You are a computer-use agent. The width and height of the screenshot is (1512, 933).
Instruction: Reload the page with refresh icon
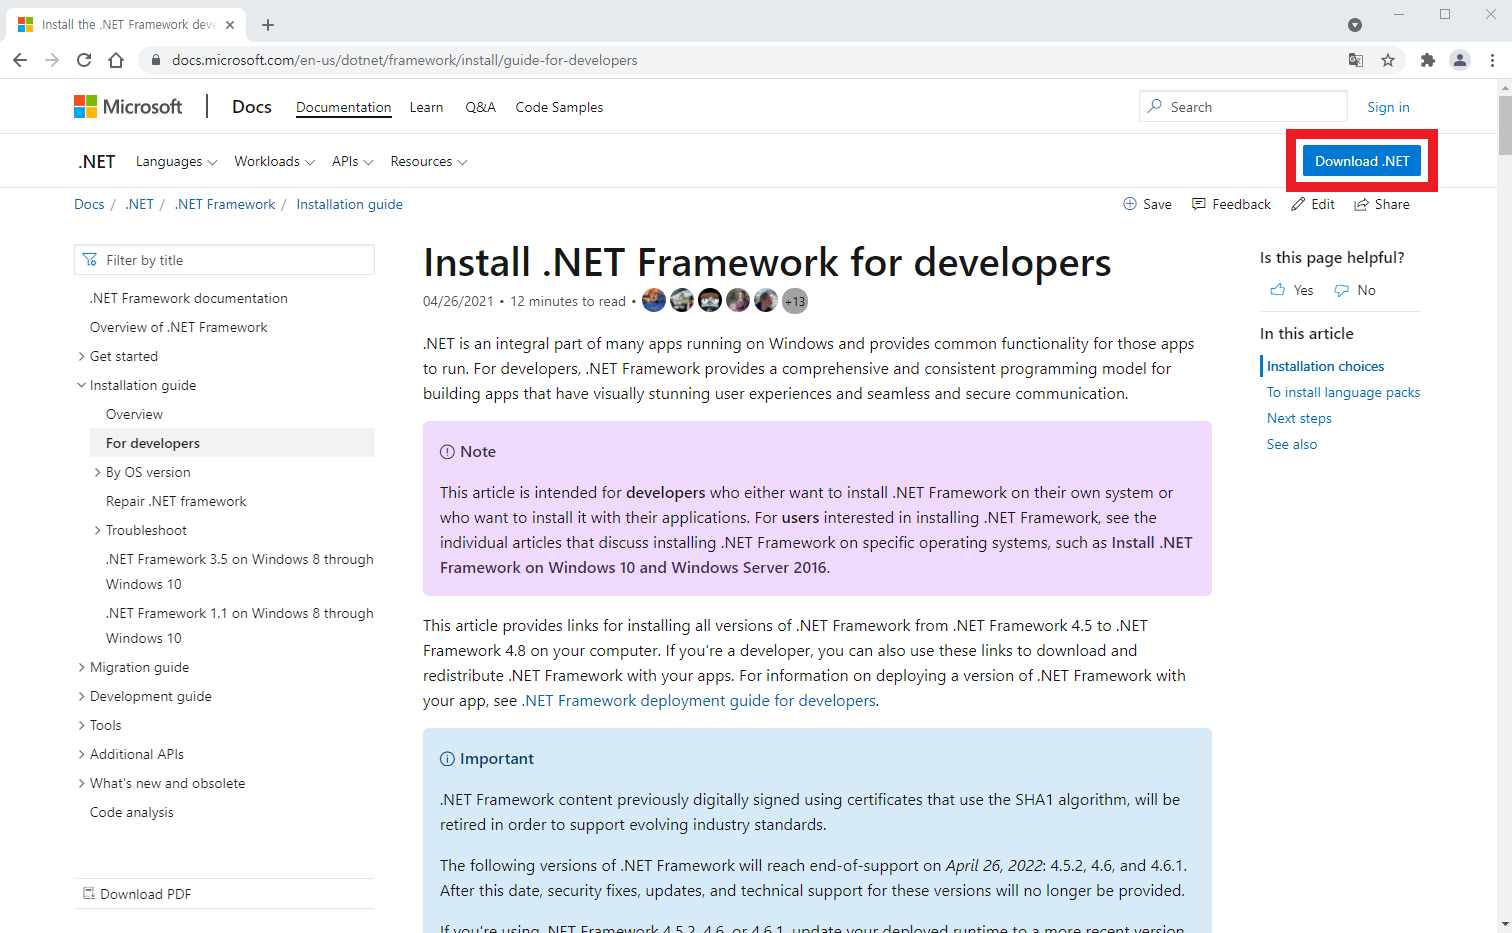point(84,60)
